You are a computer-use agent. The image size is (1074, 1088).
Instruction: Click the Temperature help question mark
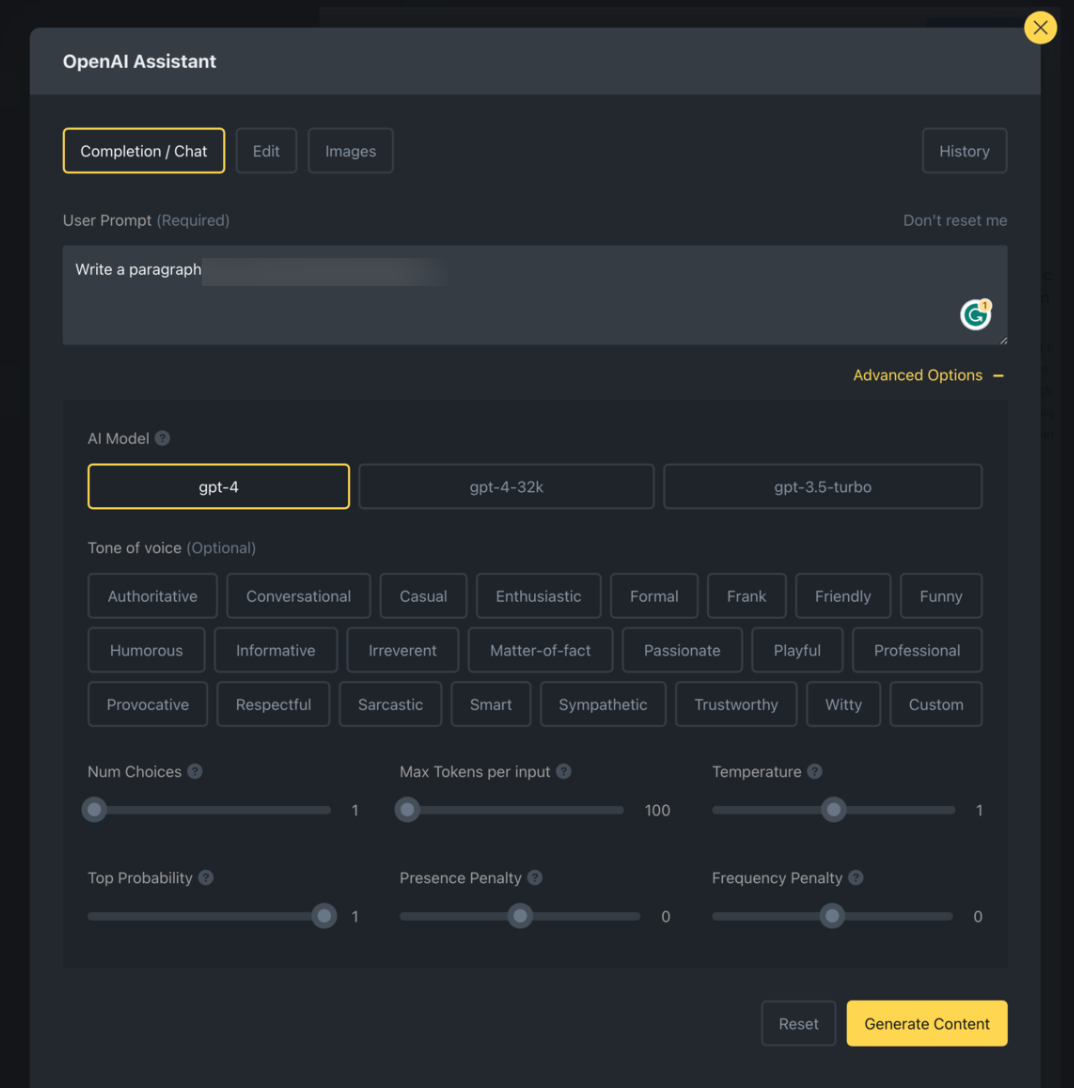coord(815,772)
